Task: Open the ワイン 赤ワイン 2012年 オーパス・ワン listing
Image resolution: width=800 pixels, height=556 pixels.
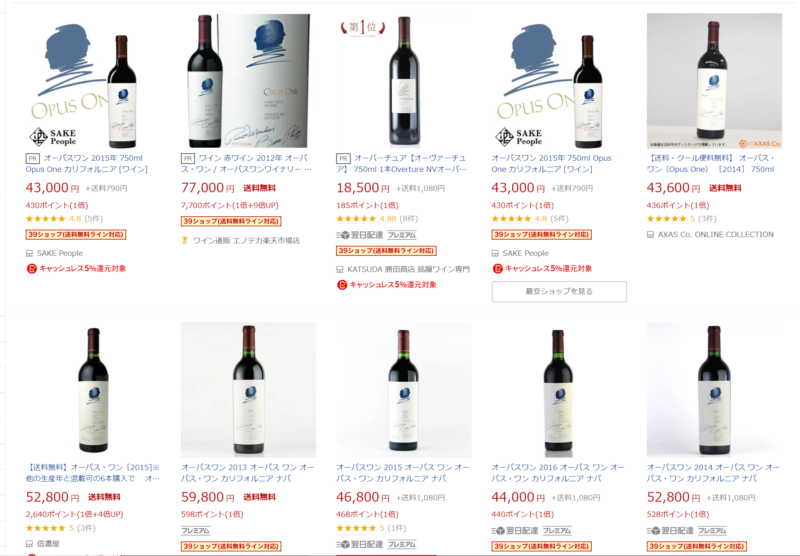Action: pyautogui.click(x=247, y=164)
